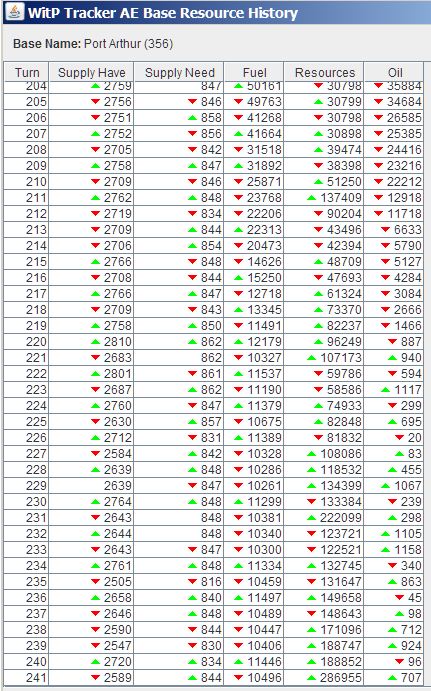Click Resources value 61324
This screenshot has width=431, height=691.
(344, 293)
